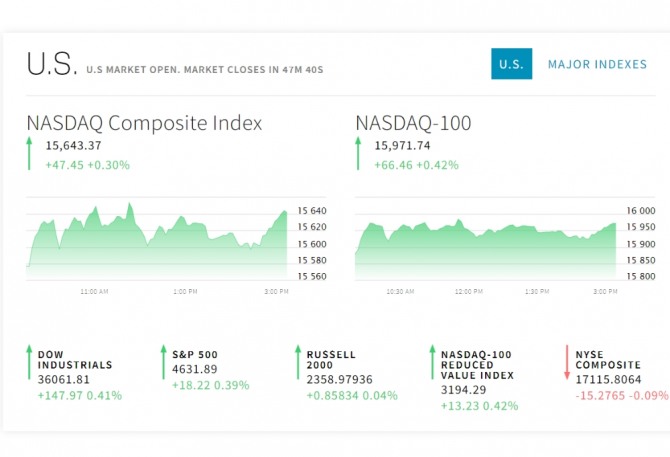Open Dow Industrials index details
670x457 pixels.
click(75, 360)
